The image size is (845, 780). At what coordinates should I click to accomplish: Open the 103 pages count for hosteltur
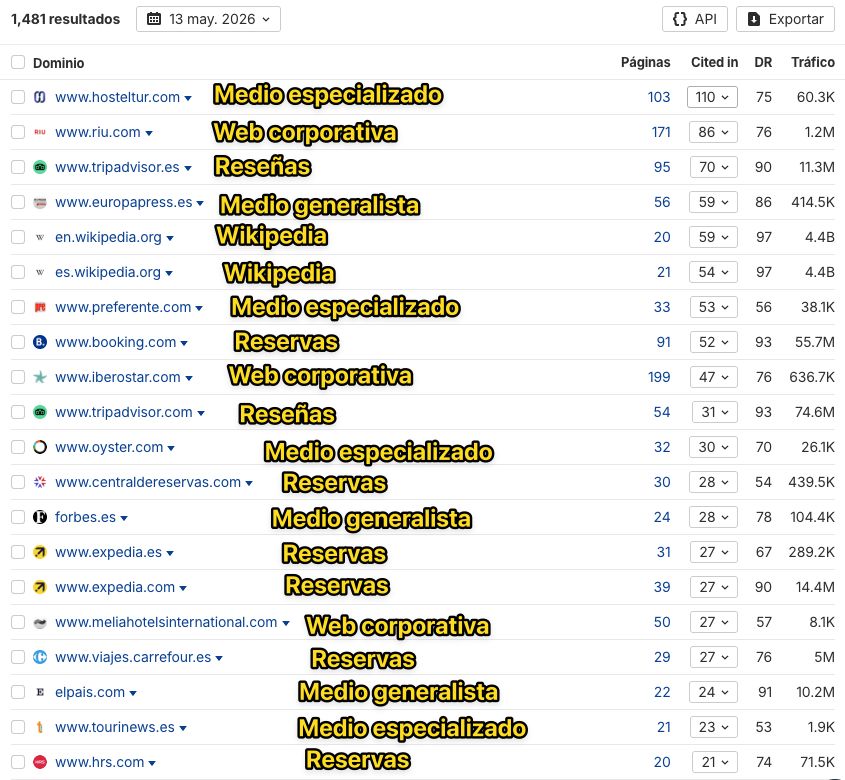659,97
